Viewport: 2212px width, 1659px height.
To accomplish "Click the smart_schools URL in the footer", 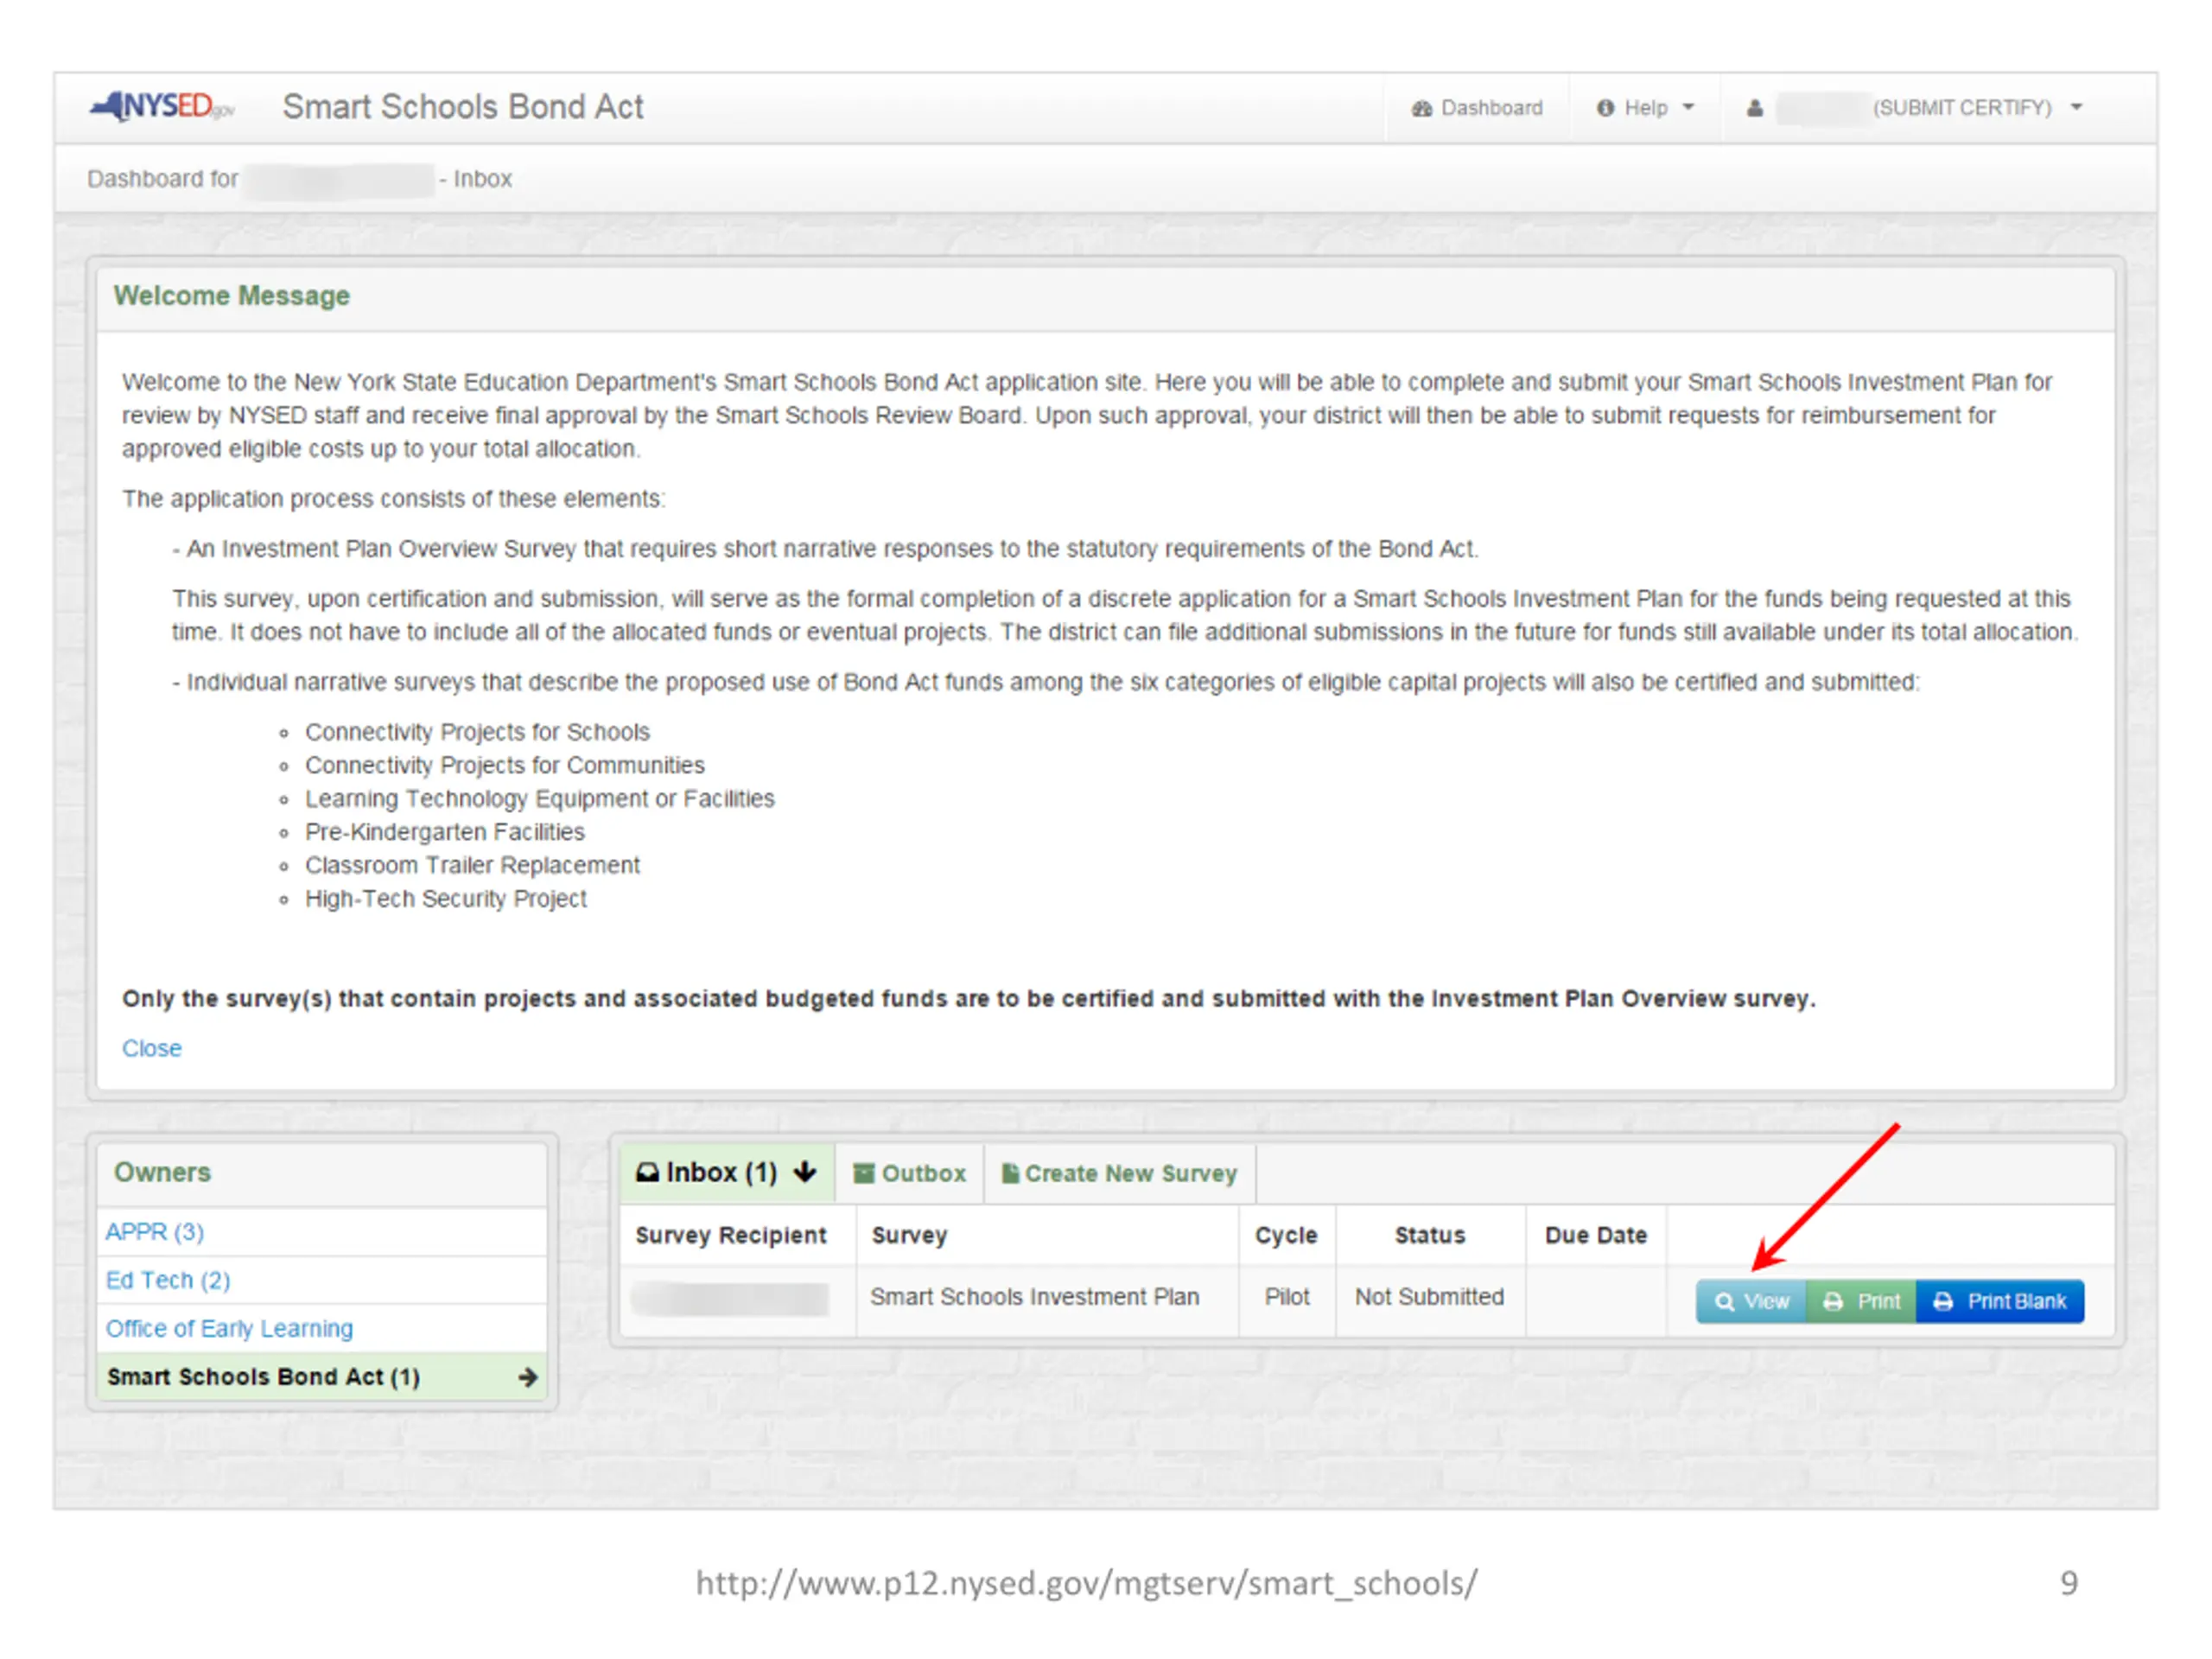I will pos(1086,1583).
